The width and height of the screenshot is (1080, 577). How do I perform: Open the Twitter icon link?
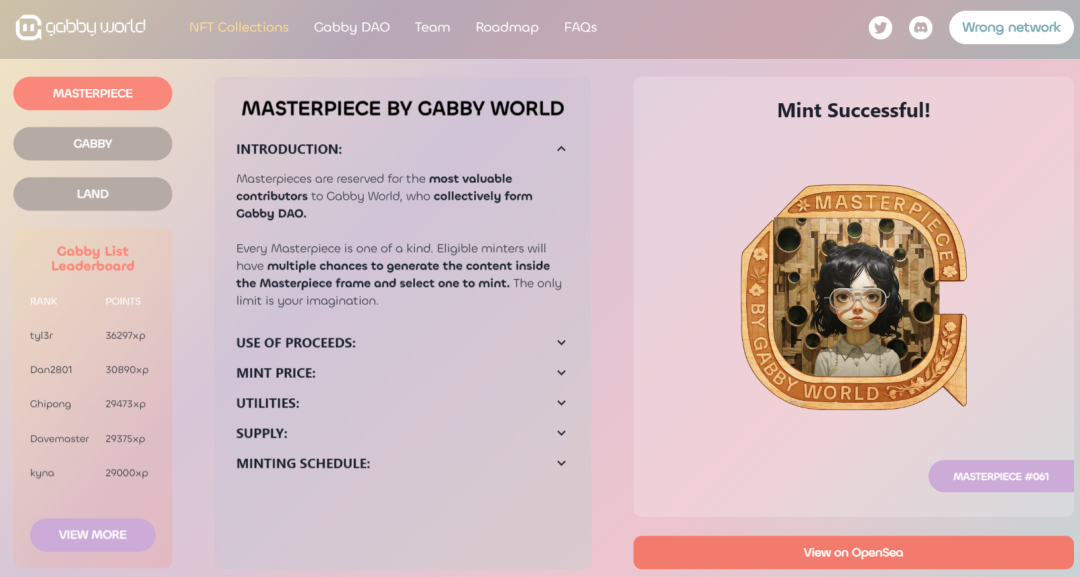(880, 28)
